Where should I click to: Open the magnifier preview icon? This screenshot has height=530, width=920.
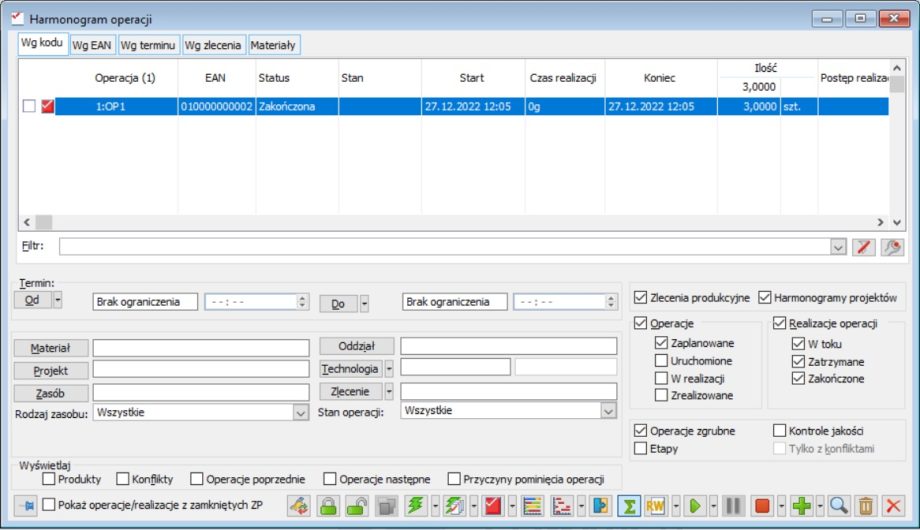838,506
